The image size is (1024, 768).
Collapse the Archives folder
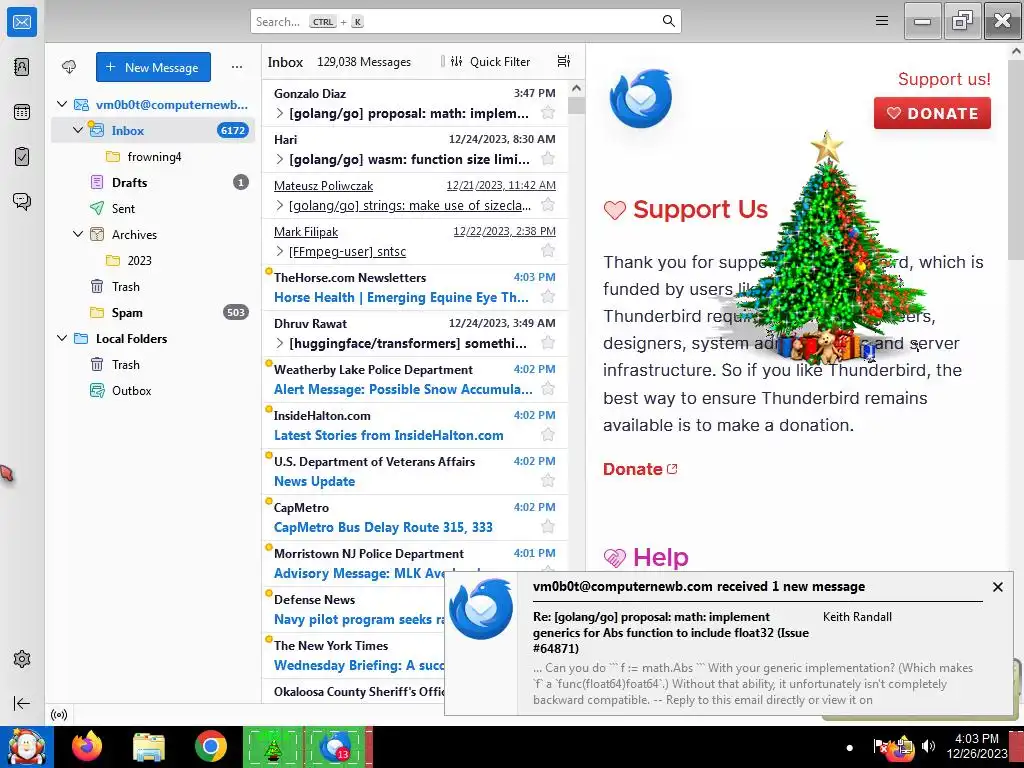[78, 234]
